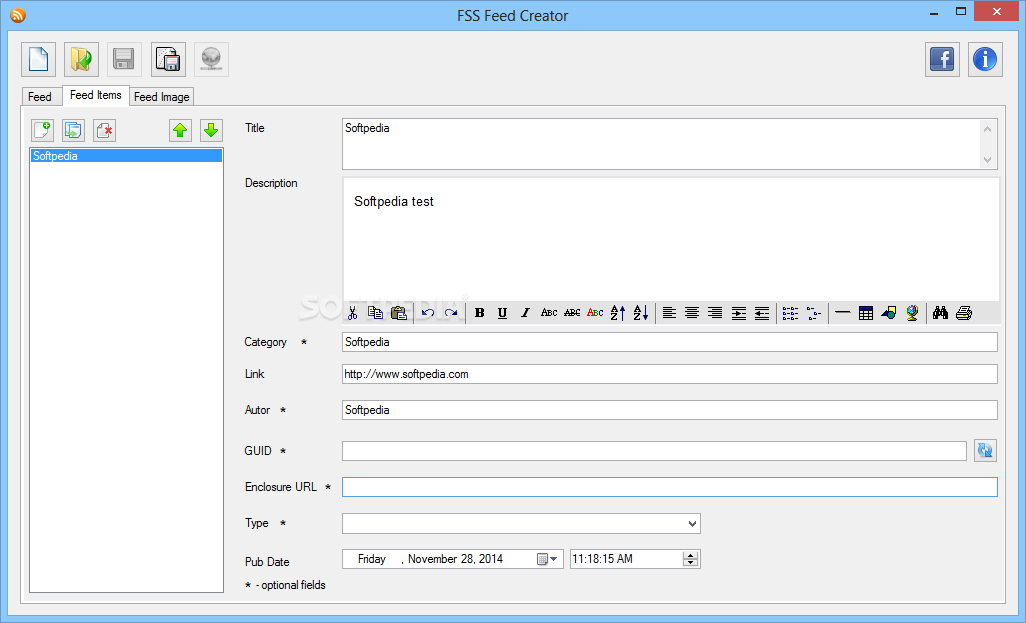
Task: Focus the Link input field
Action: pyautogui.click(x=670, y=374)
